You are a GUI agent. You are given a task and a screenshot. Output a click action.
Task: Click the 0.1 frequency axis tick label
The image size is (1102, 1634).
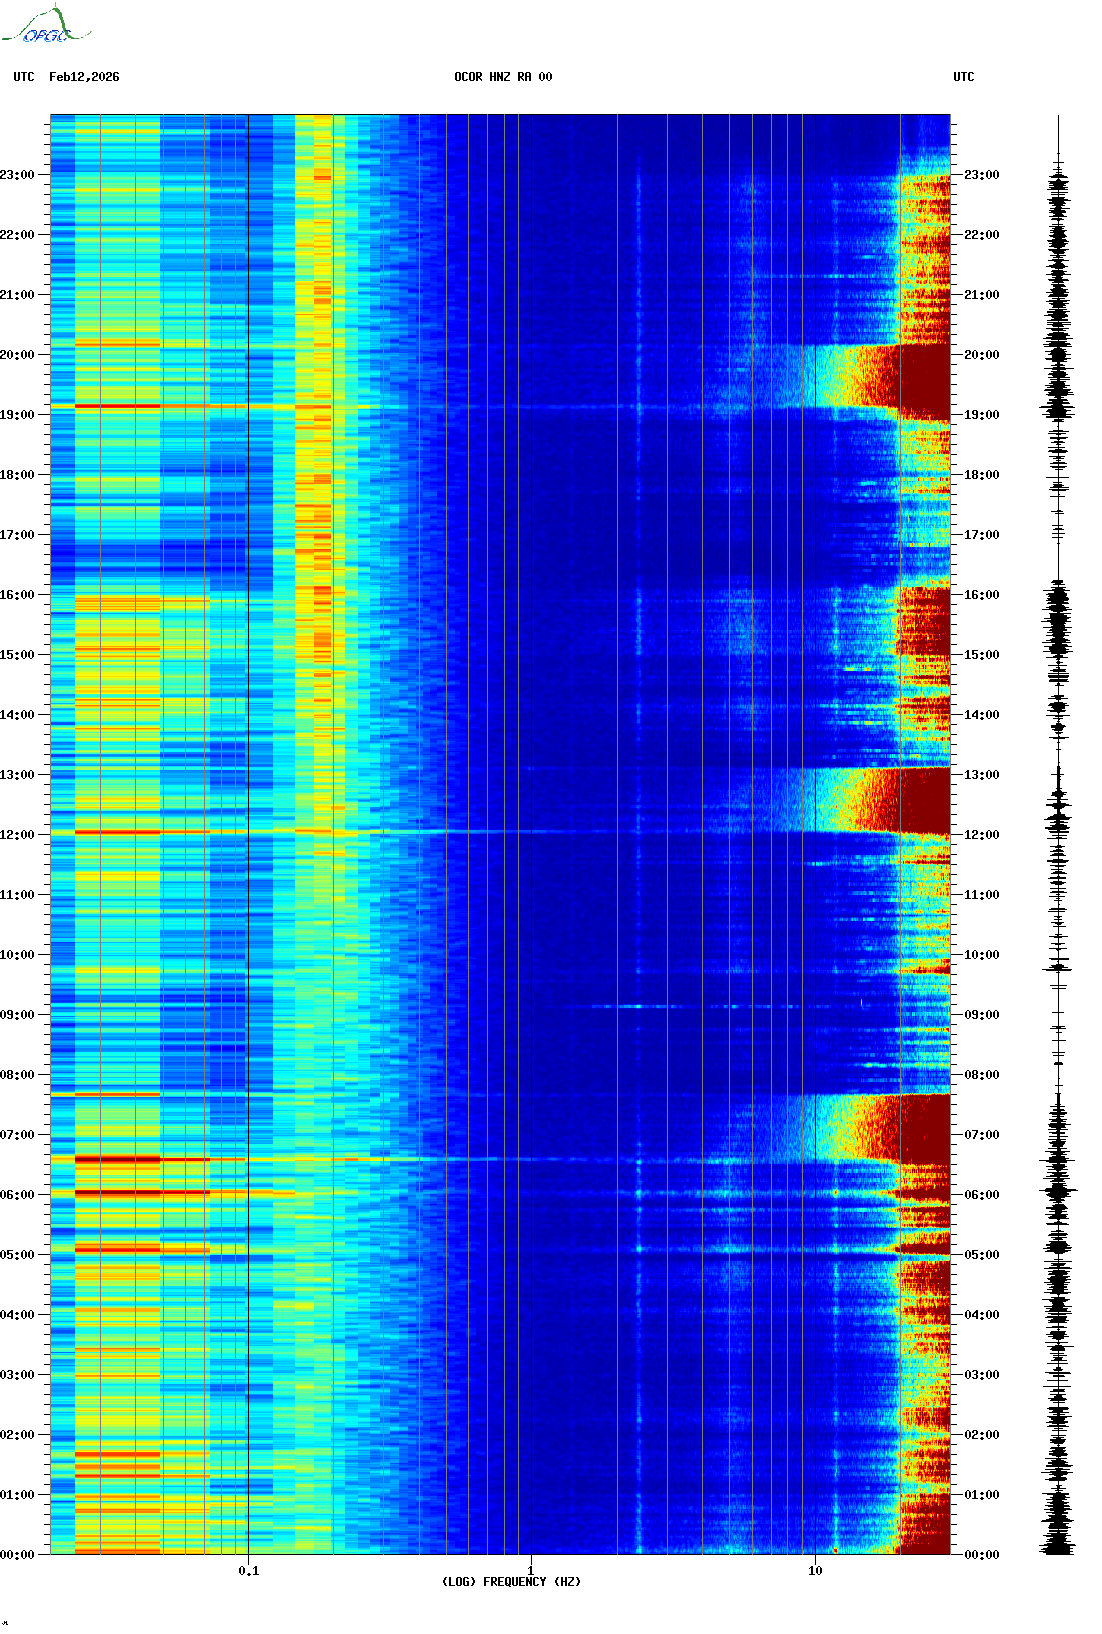tap(248, 1571)
